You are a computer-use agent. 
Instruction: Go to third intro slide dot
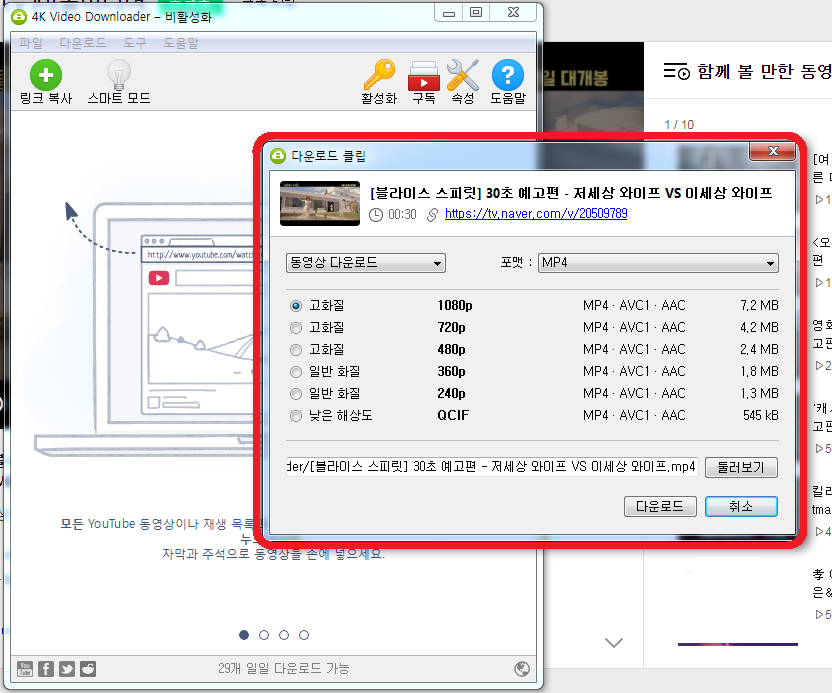(284, 635)
